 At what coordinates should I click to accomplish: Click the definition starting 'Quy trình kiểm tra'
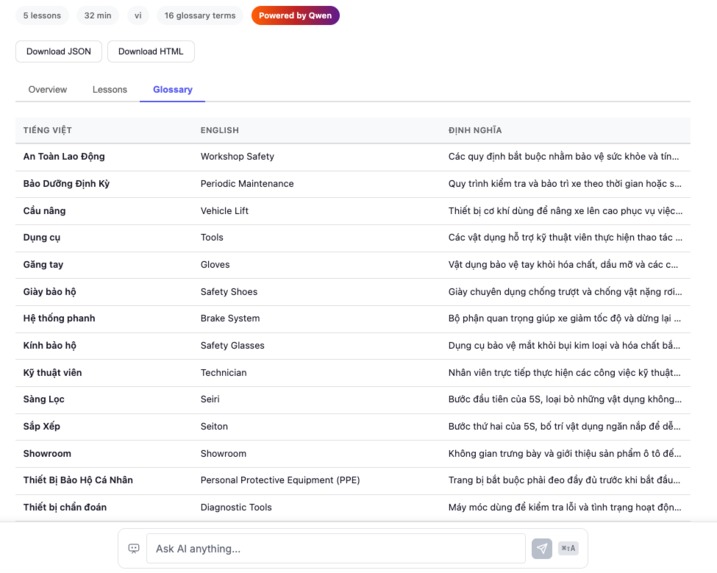(x=565, y=183)
